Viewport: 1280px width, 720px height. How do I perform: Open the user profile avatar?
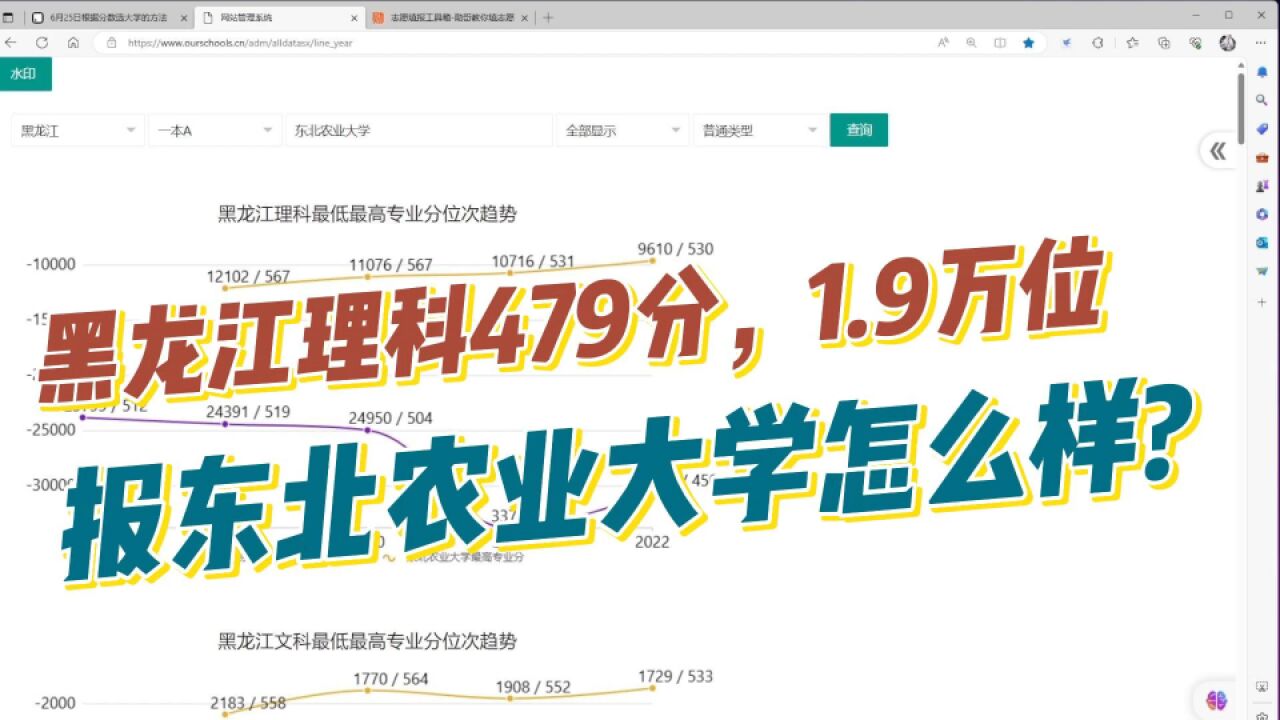pos(1228,43)
